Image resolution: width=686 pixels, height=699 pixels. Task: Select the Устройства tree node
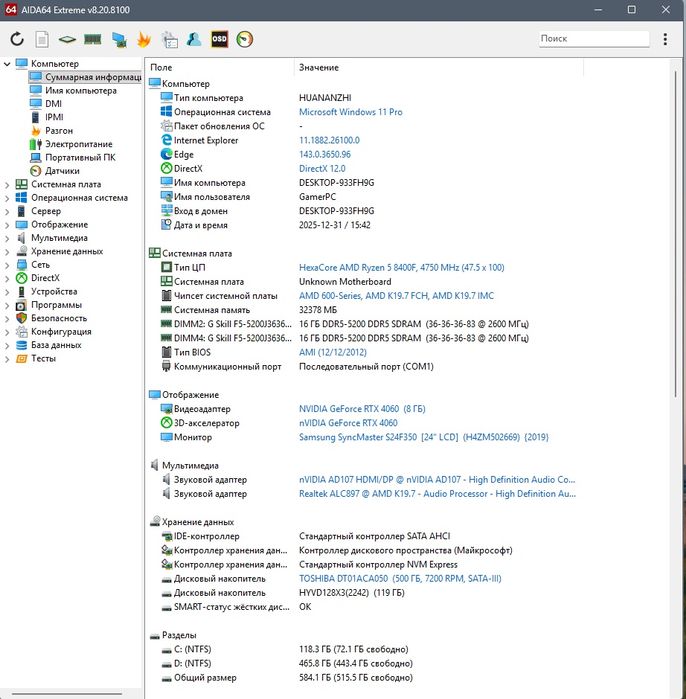(46, 292)
